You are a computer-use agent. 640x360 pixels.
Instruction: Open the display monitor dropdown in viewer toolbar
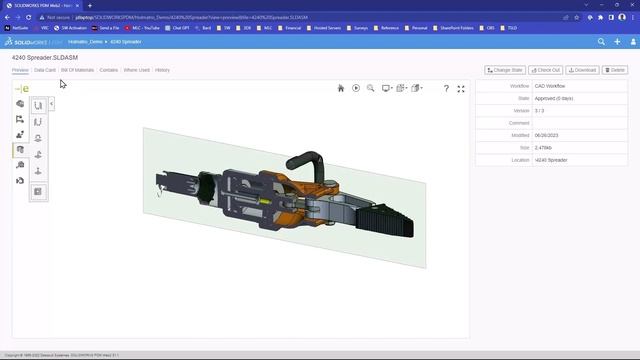[387, 88]
